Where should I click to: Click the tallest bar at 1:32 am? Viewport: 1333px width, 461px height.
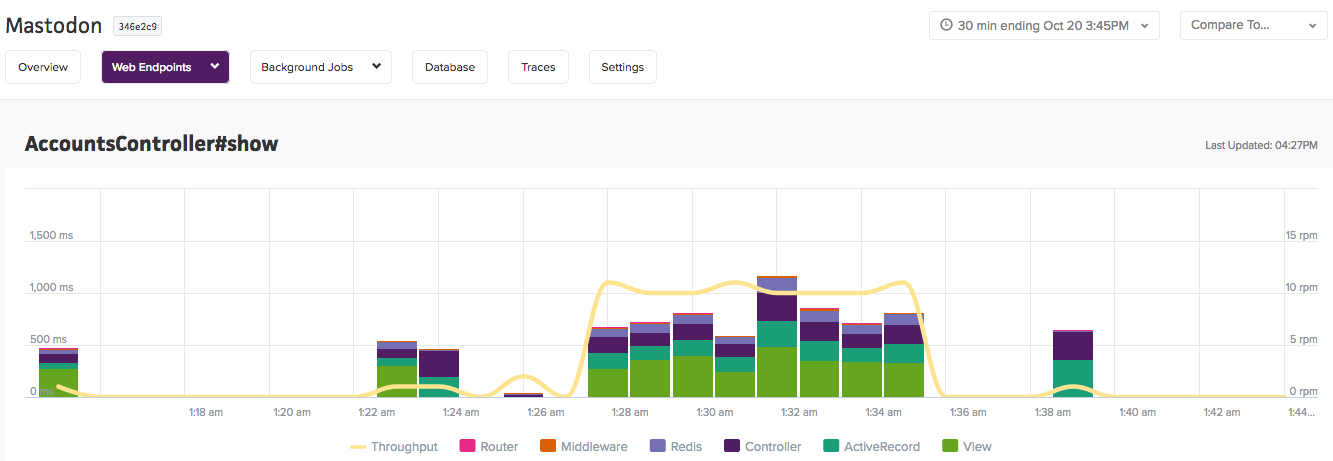pos(777,336)
